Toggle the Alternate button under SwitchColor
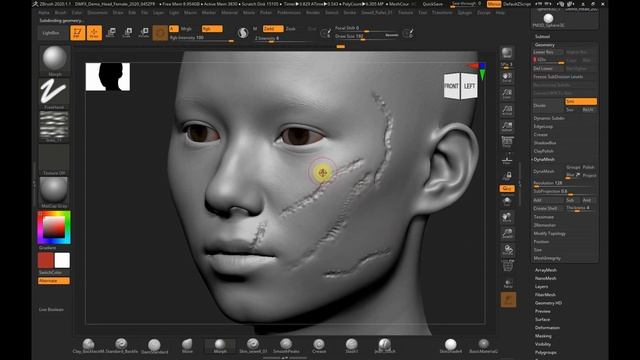Screen dimensions: 640x360 54,281
